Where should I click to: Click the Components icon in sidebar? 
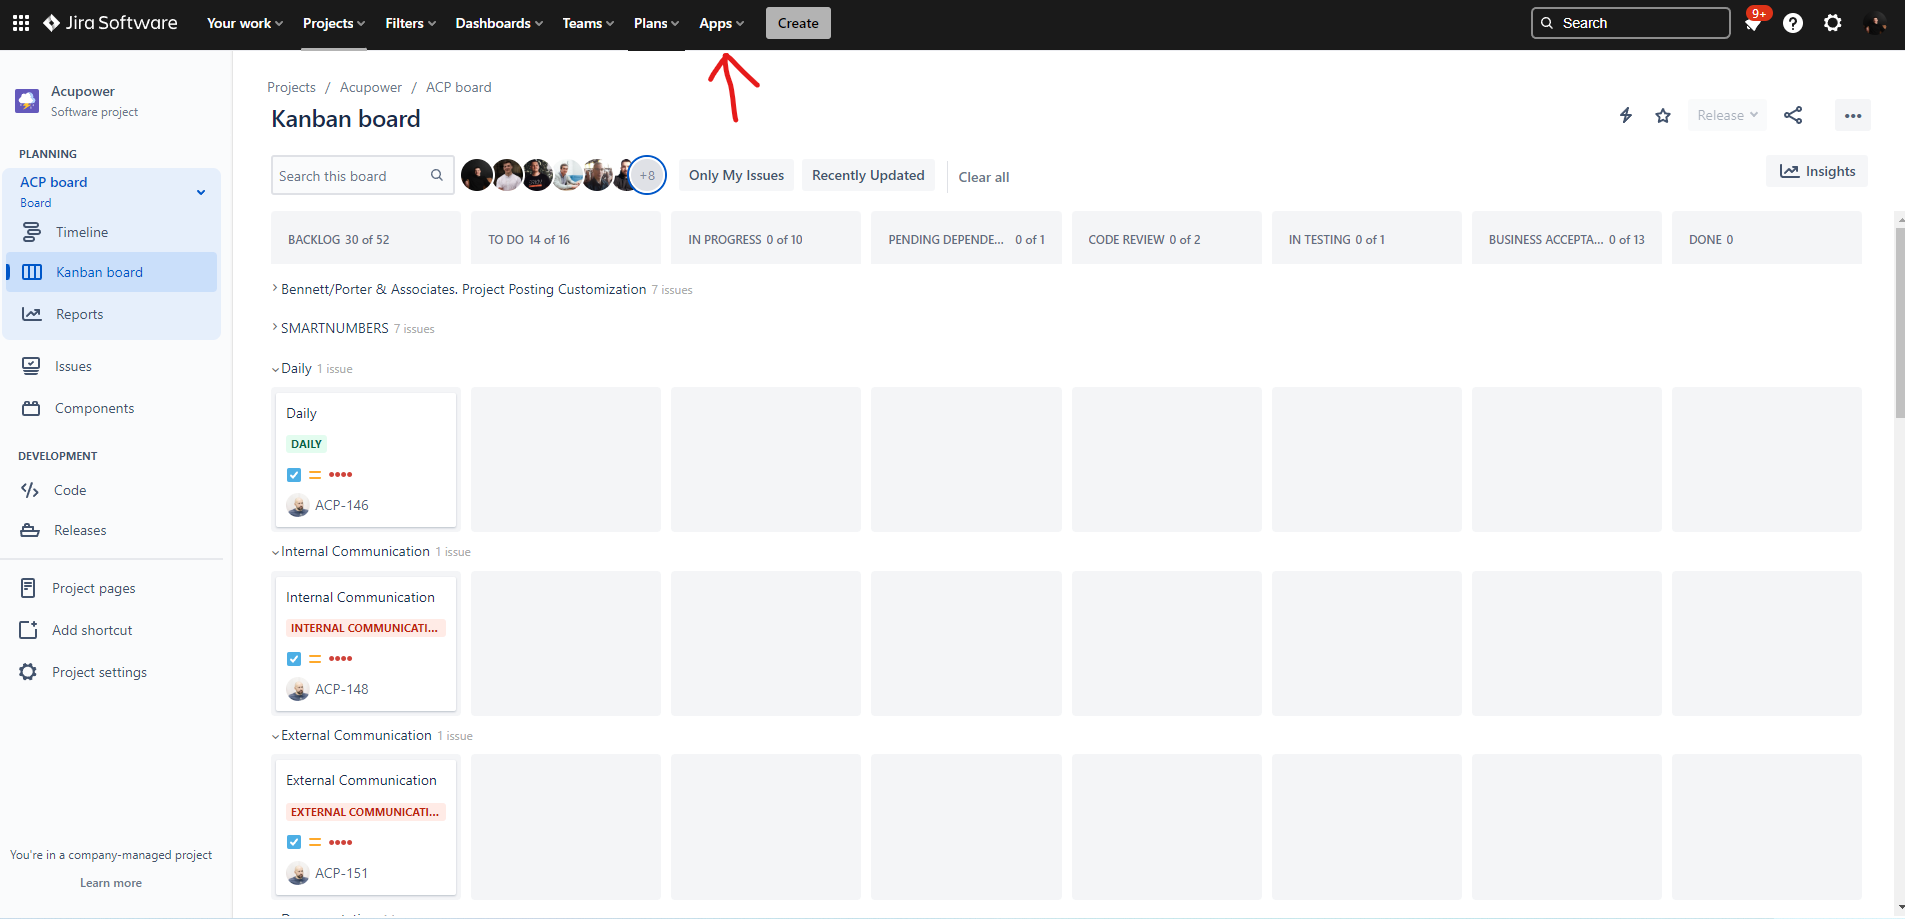point(31,408)
